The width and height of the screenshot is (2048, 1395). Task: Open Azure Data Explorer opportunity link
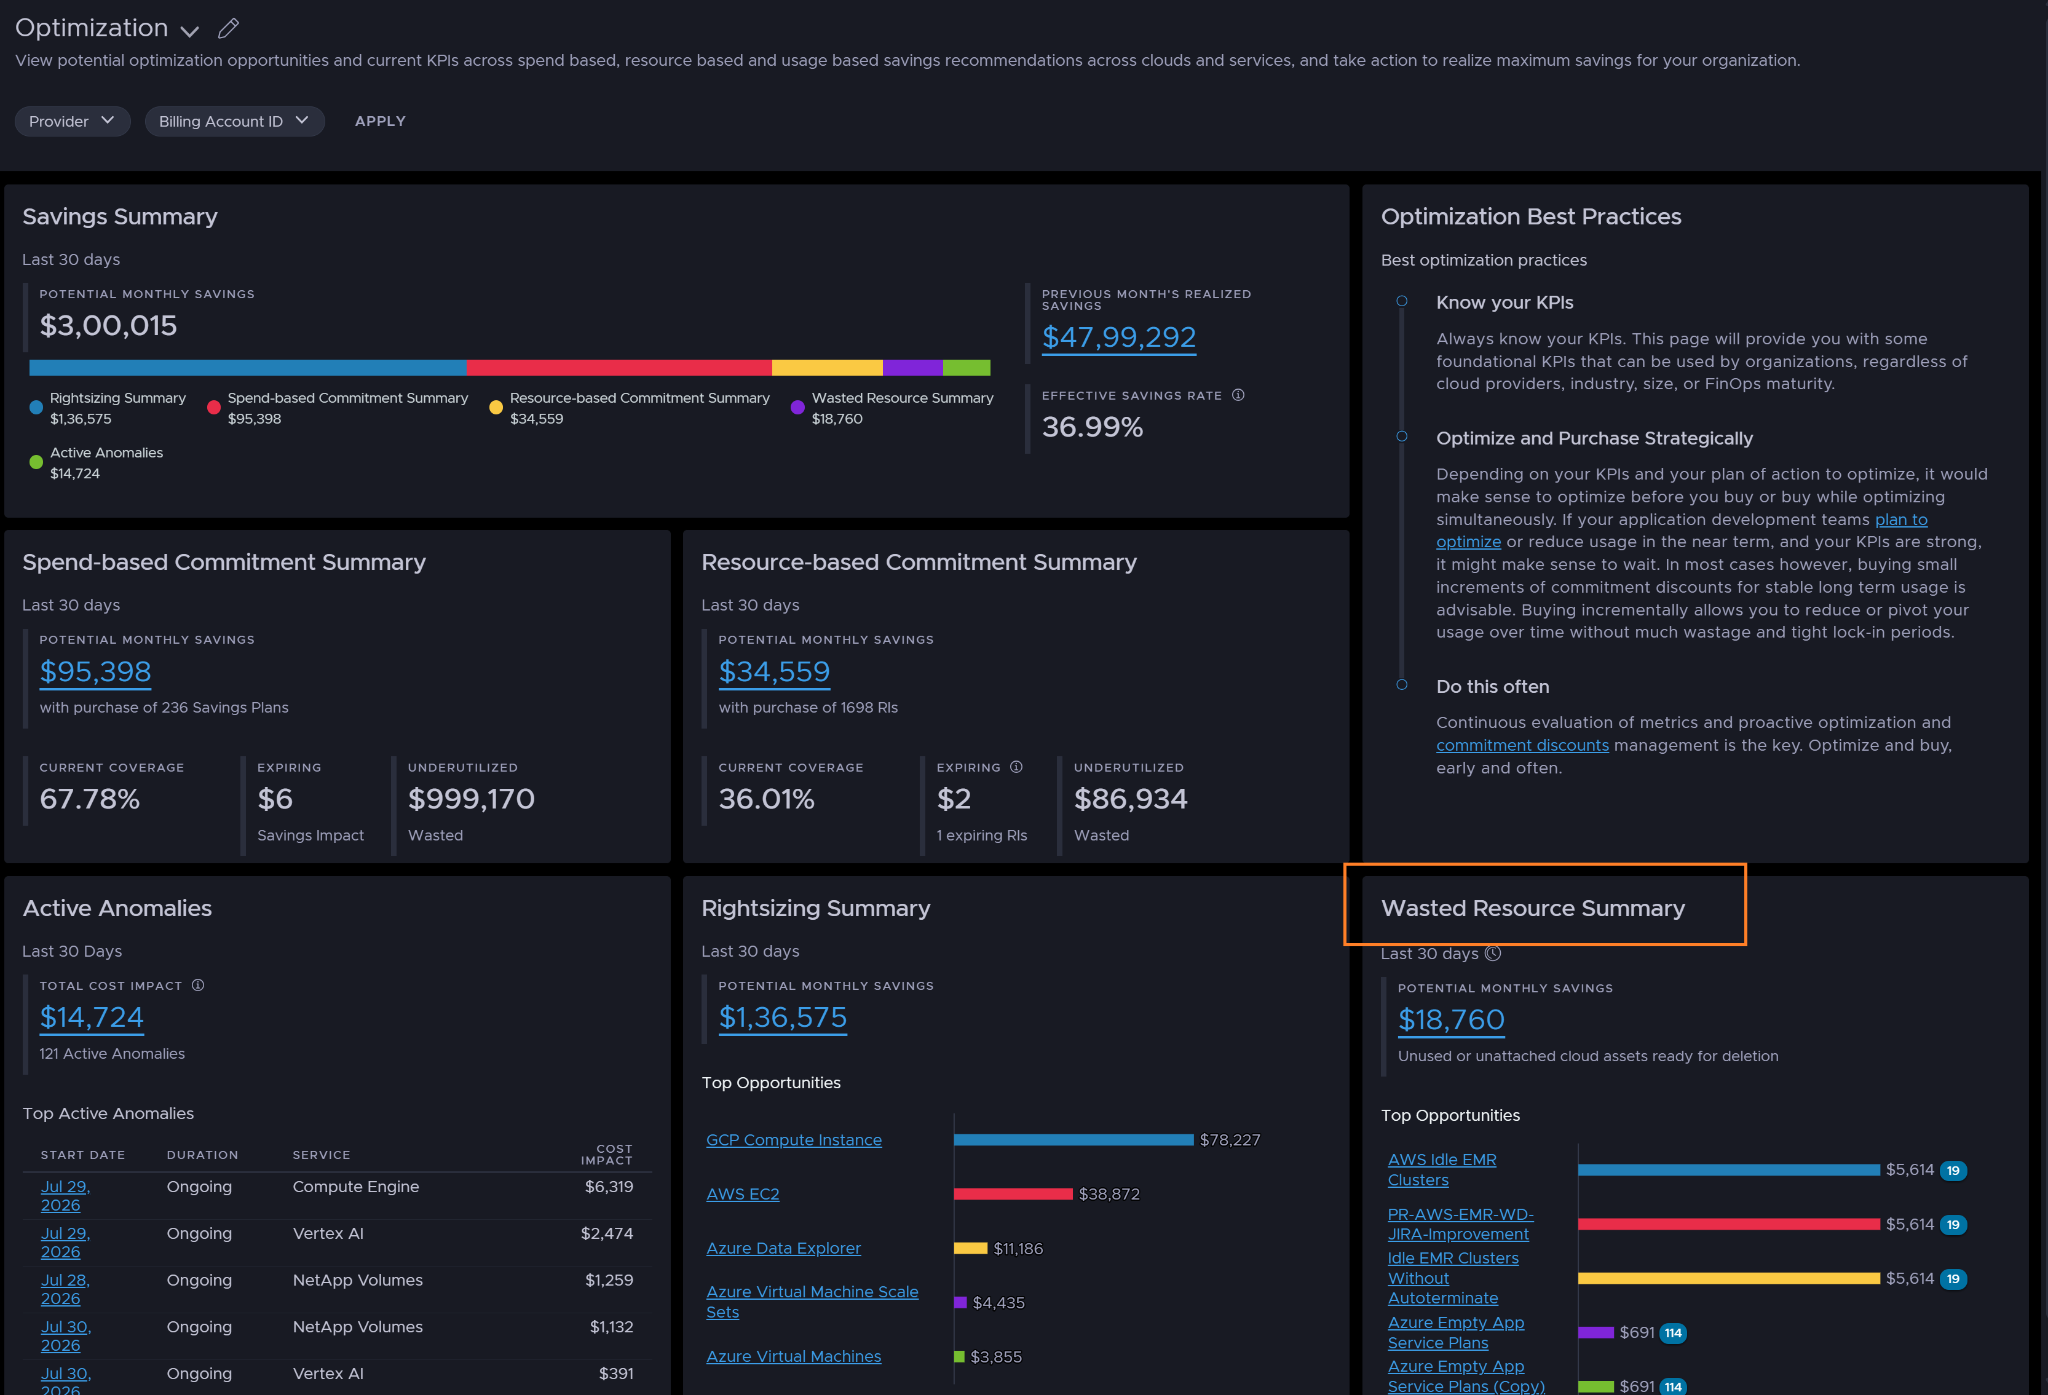click(x=783, y=1248)
